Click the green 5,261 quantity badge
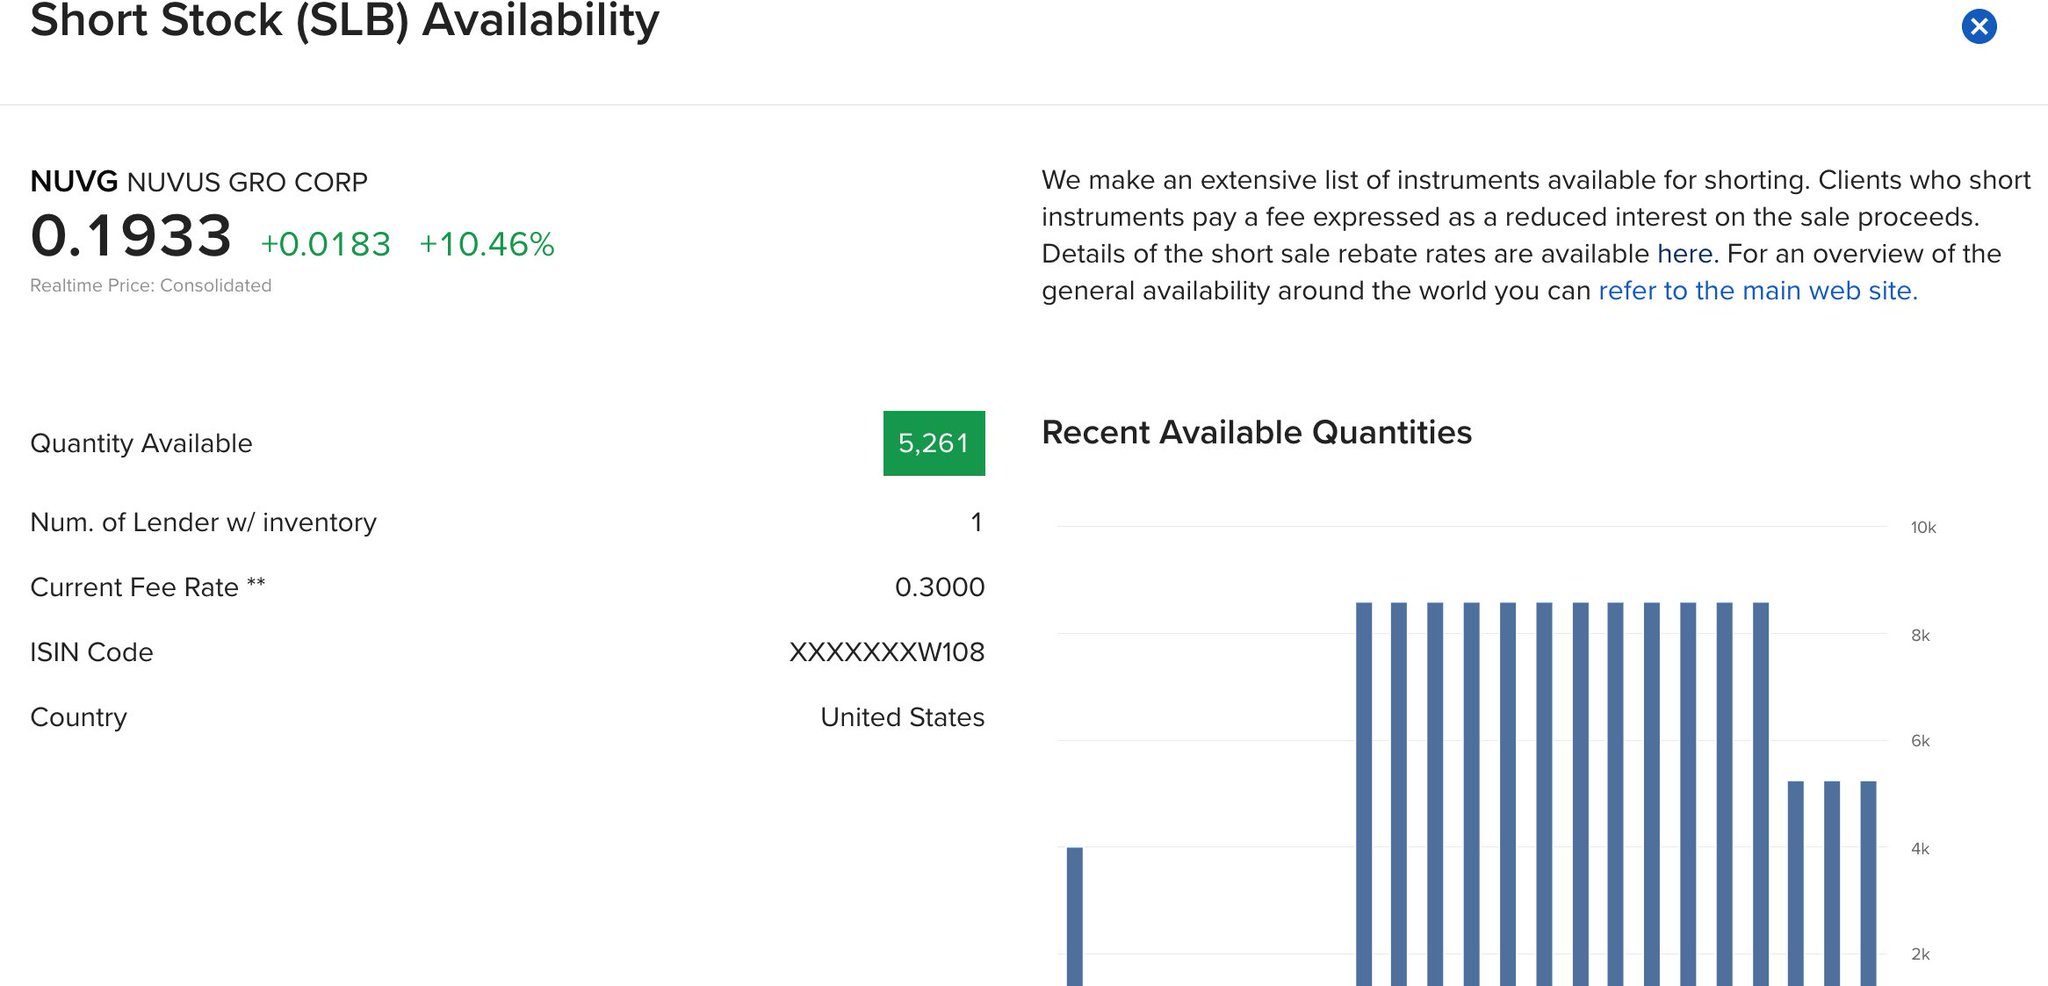Viewport: 2048px width, 986px height. click(x=934, y=443)
